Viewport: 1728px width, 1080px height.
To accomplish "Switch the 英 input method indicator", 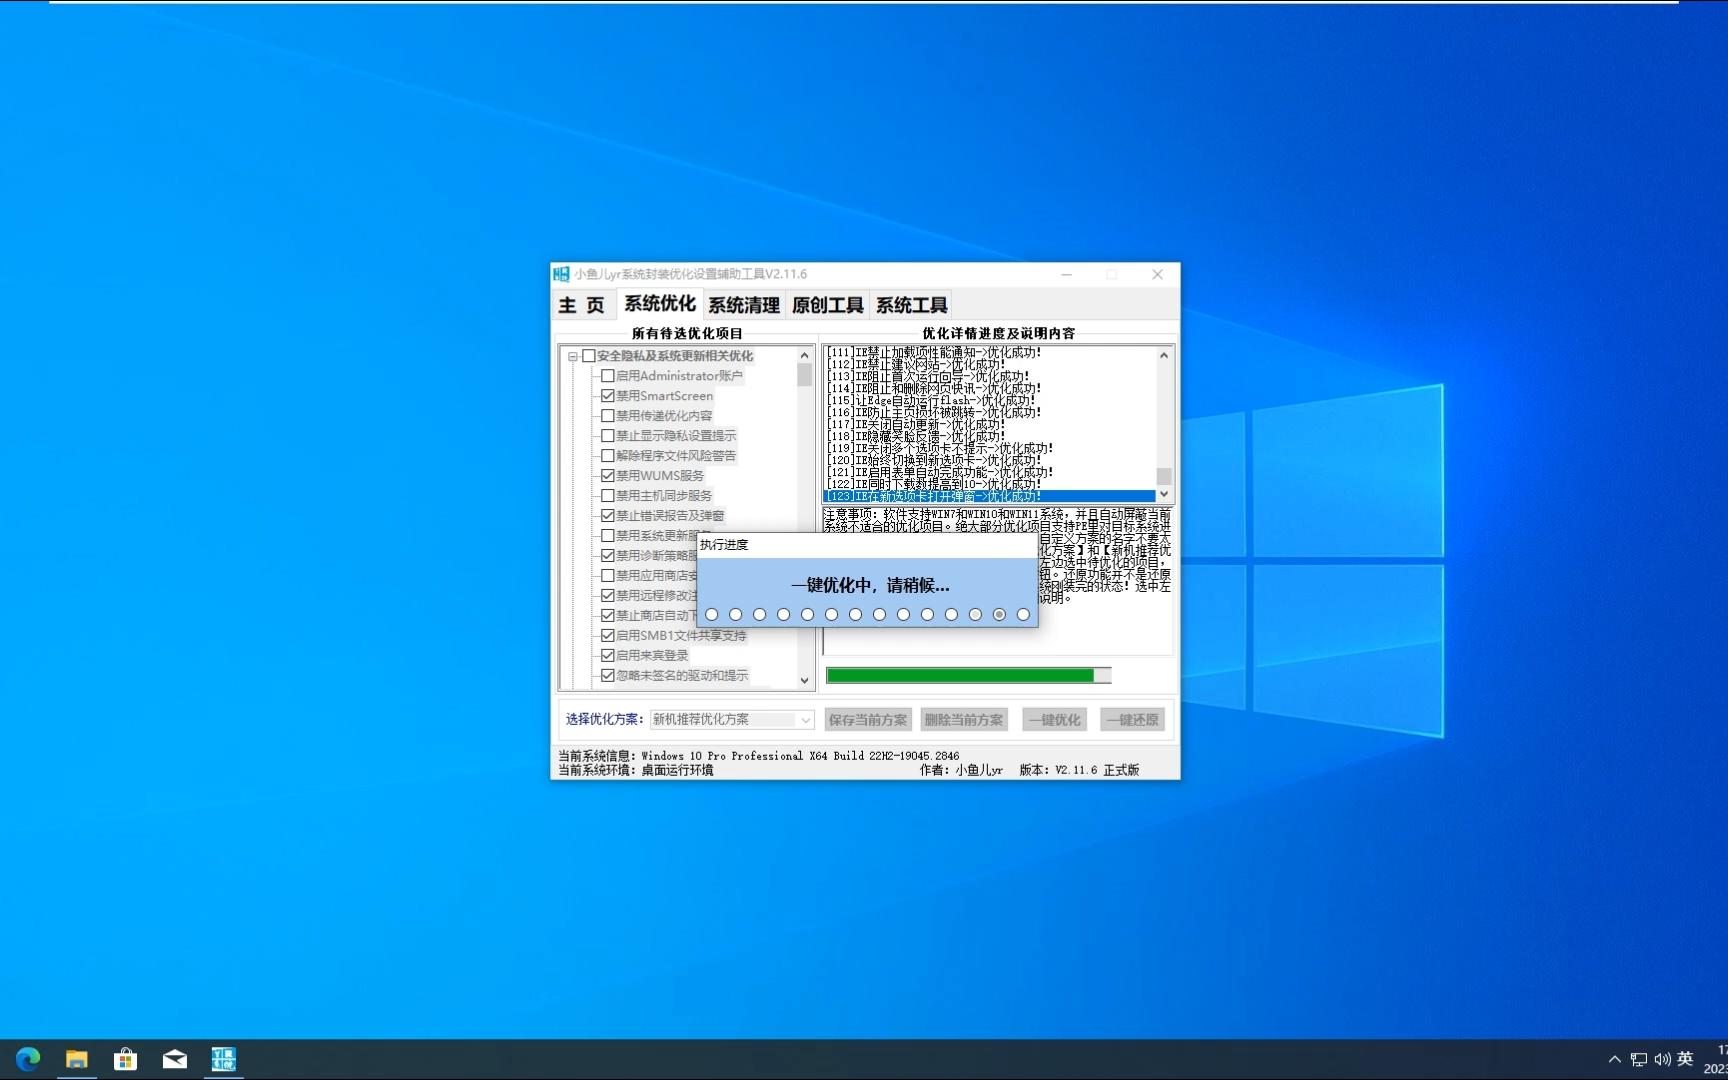I will [1686, 1059].
